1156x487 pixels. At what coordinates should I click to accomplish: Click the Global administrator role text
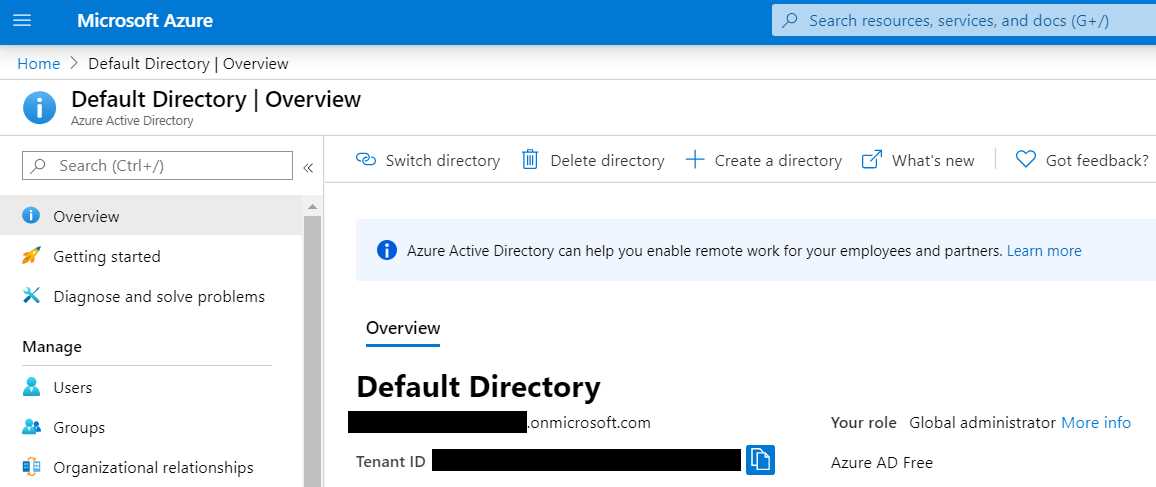[982, 423]
